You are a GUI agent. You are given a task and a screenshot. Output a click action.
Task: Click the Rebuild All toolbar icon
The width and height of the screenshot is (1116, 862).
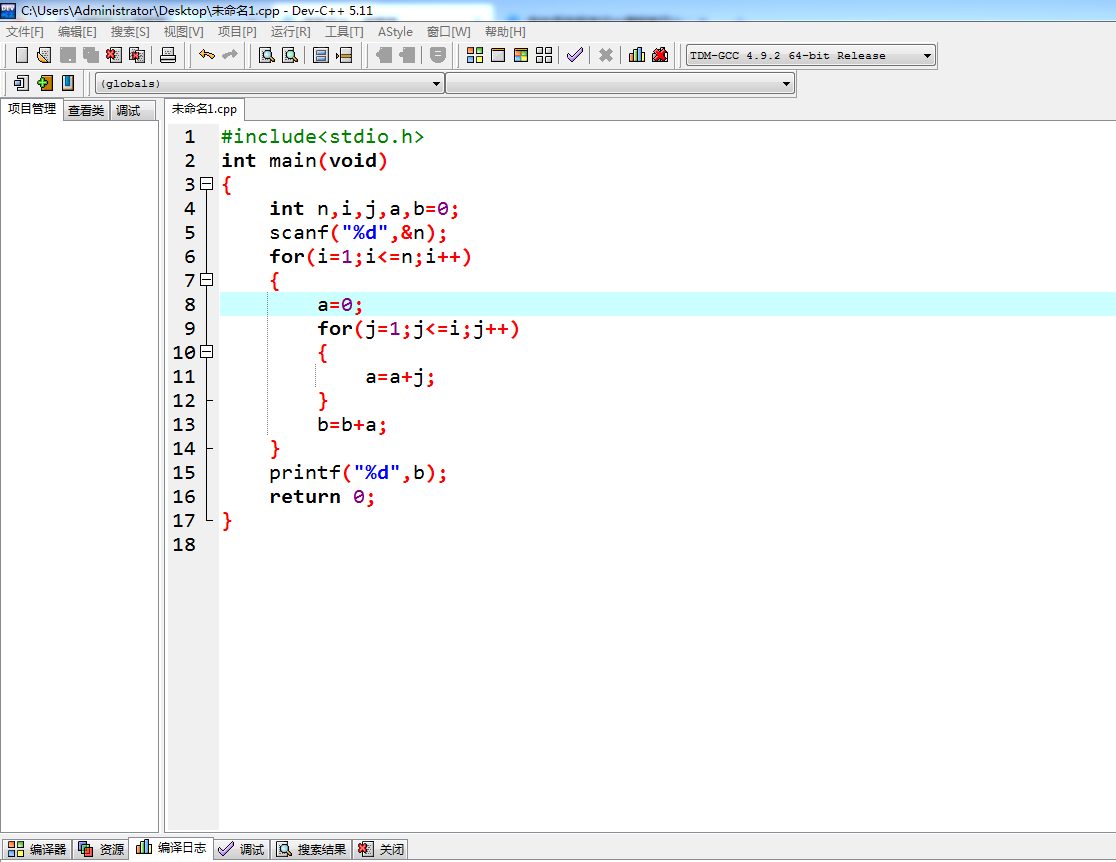click(x=544, y=55)
